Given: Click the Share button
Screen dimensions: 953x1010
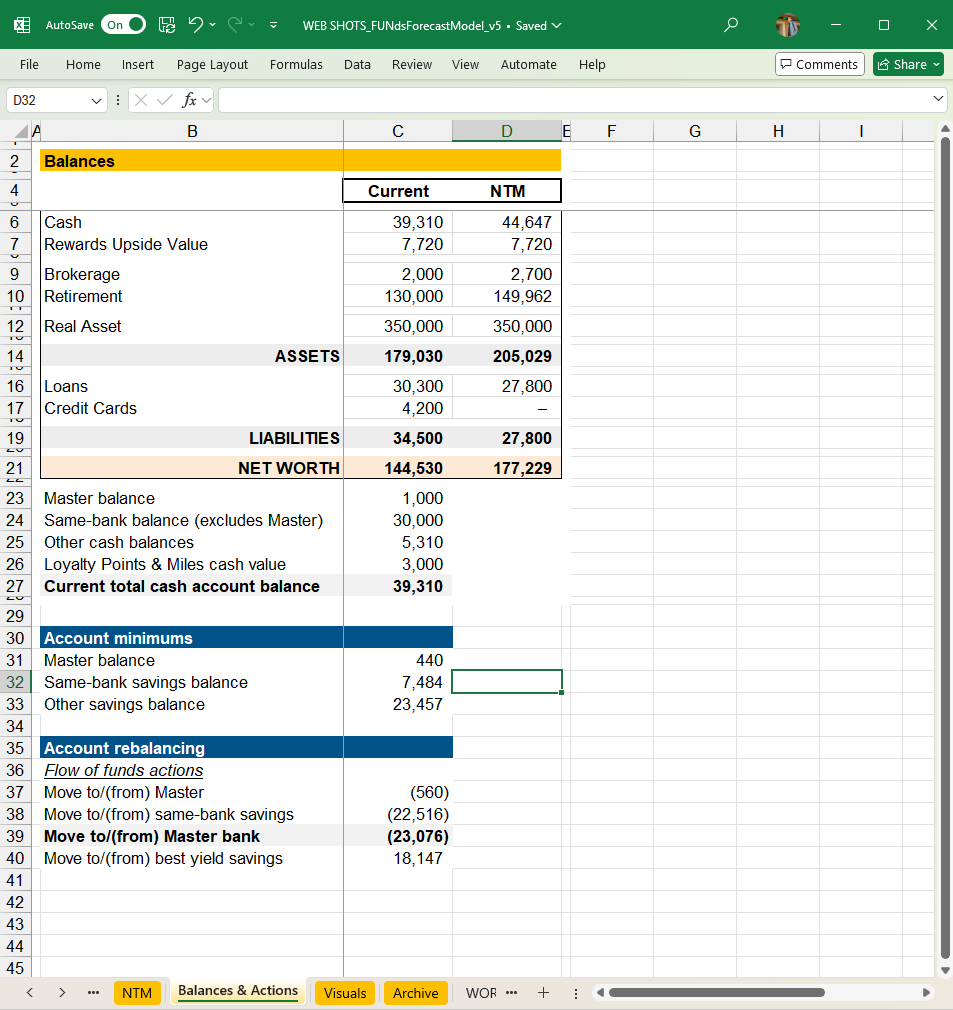Looking at the screenshot, I should [908, 64].
